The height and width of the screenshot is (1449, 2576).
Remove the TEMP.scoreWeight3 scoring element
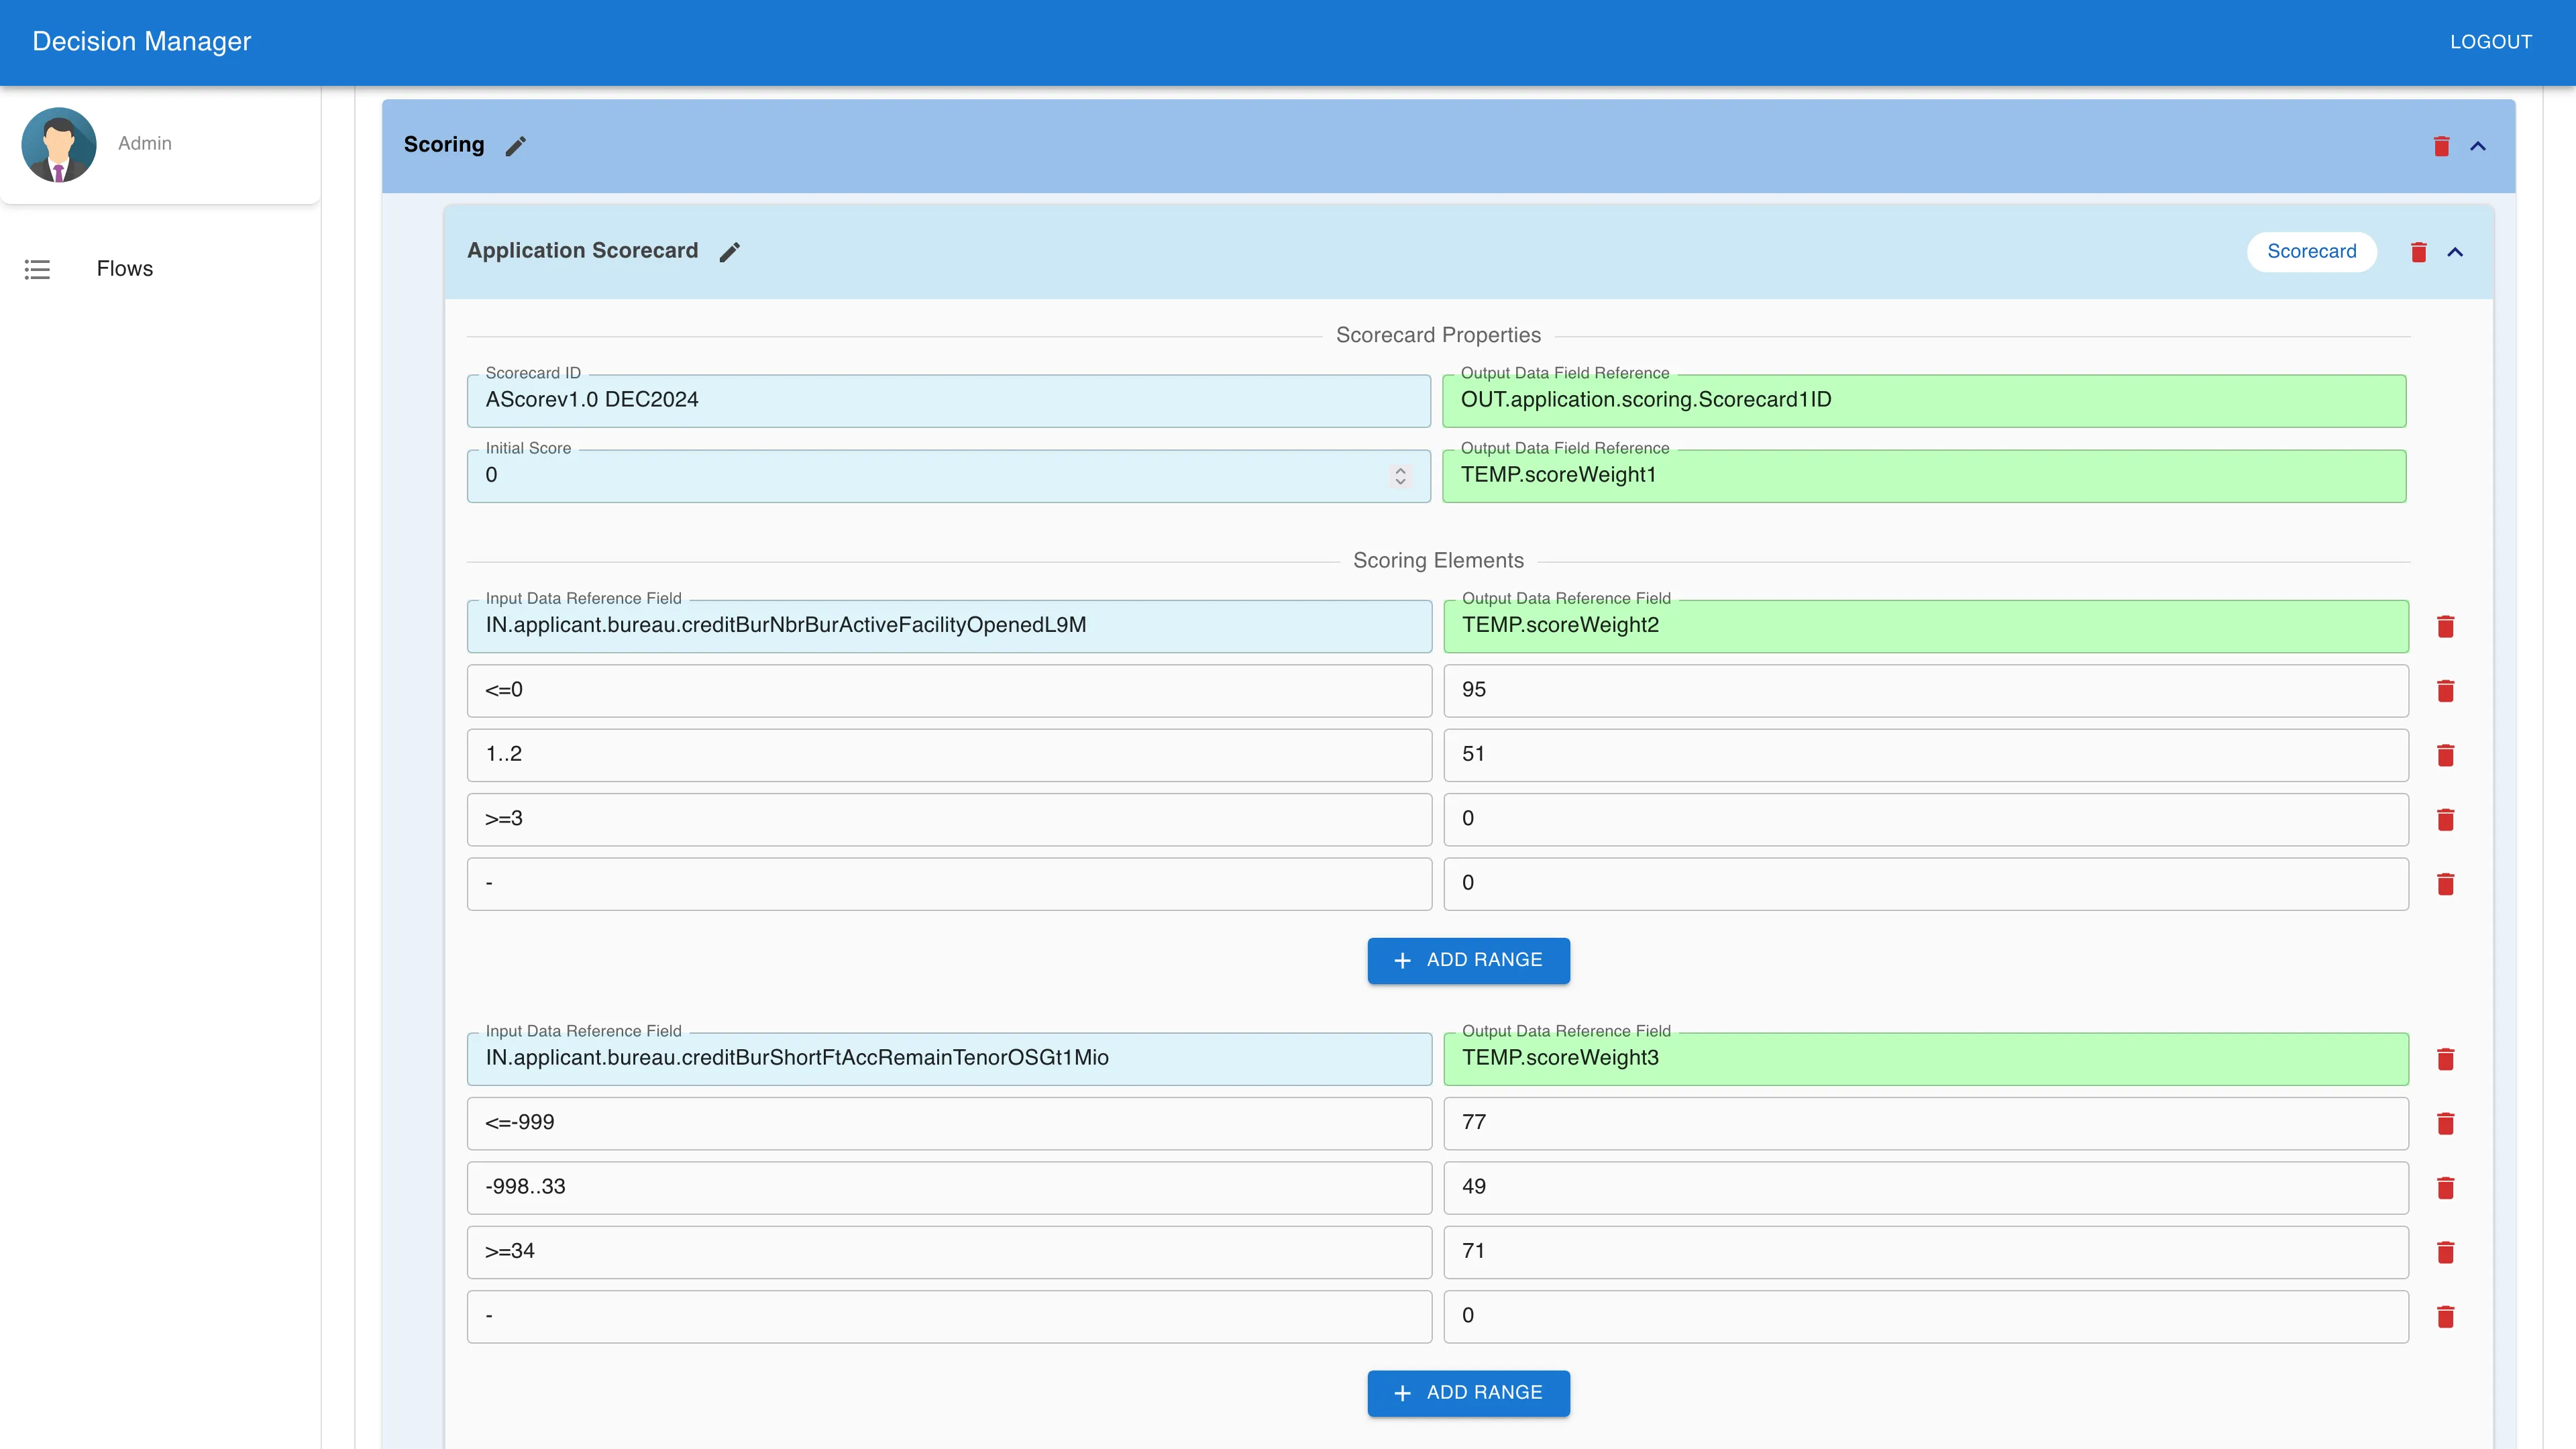2447,1059
